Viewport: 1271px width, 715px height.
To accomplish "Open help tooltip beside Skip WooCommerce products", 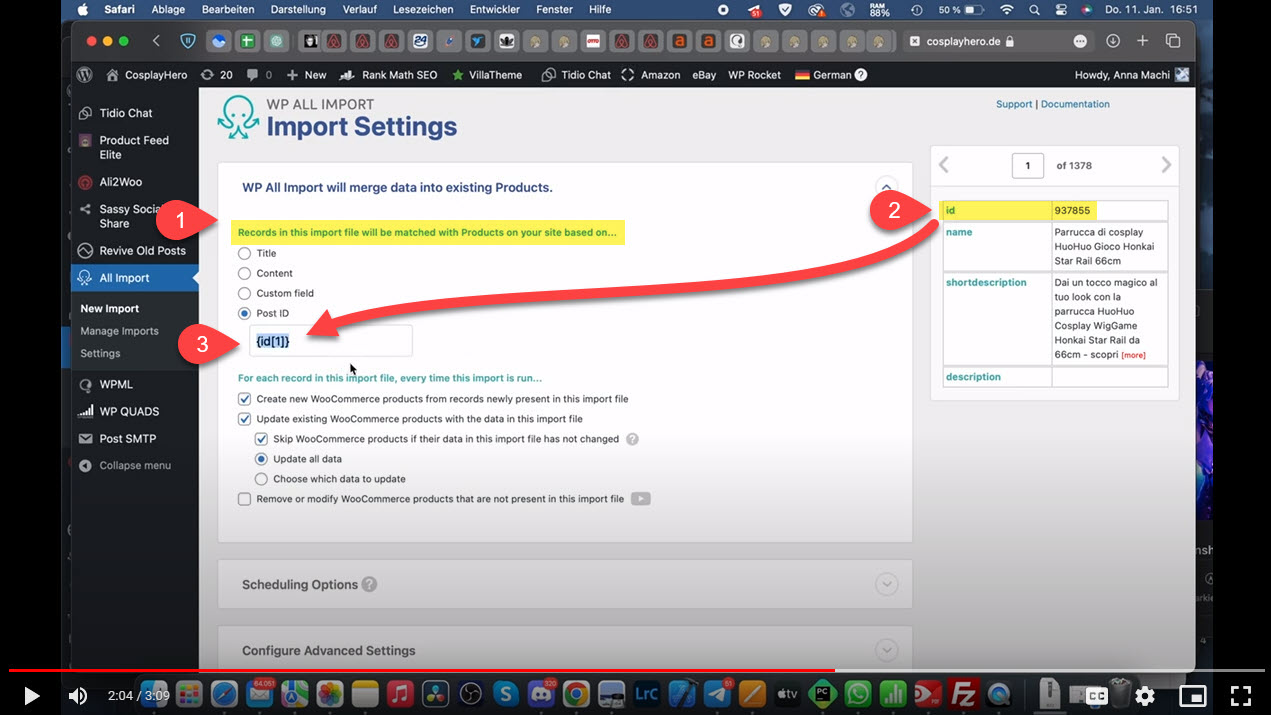I will [x=632, y=439].
